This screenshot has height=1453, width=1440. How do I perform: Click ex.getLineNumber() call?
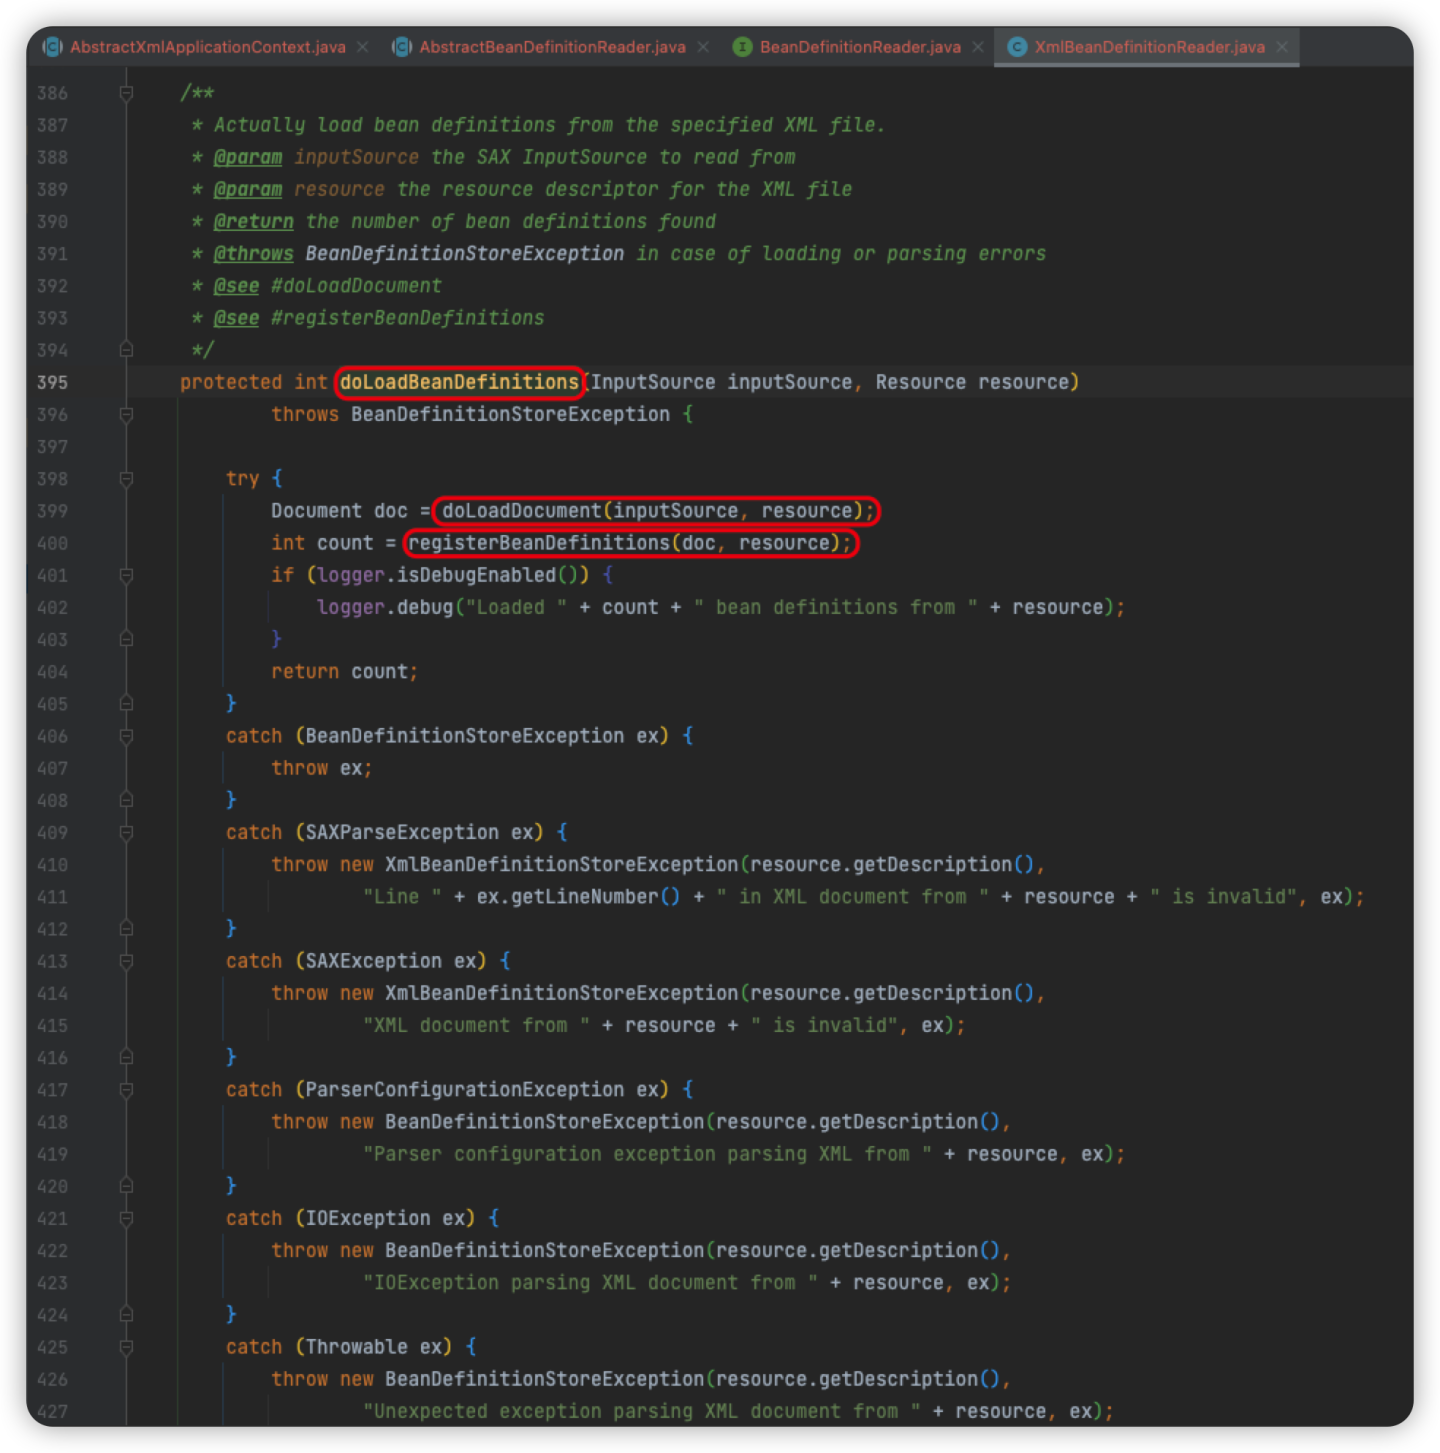click(x=578, y=897)
